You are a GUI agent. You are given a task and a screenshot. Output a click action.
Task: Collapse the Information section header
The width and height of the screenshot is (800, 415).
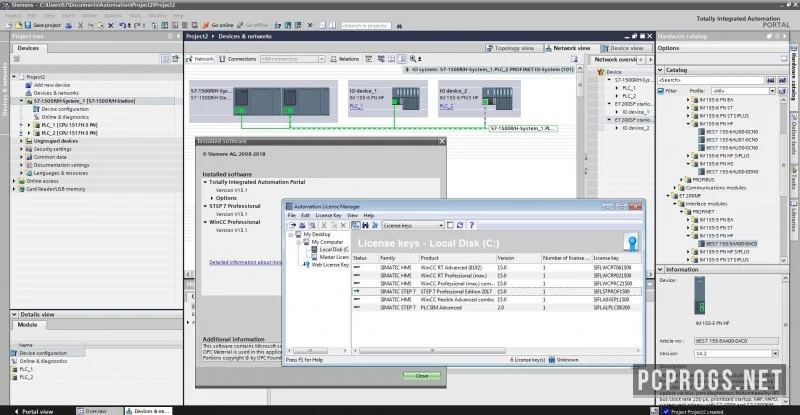point(660,270)
